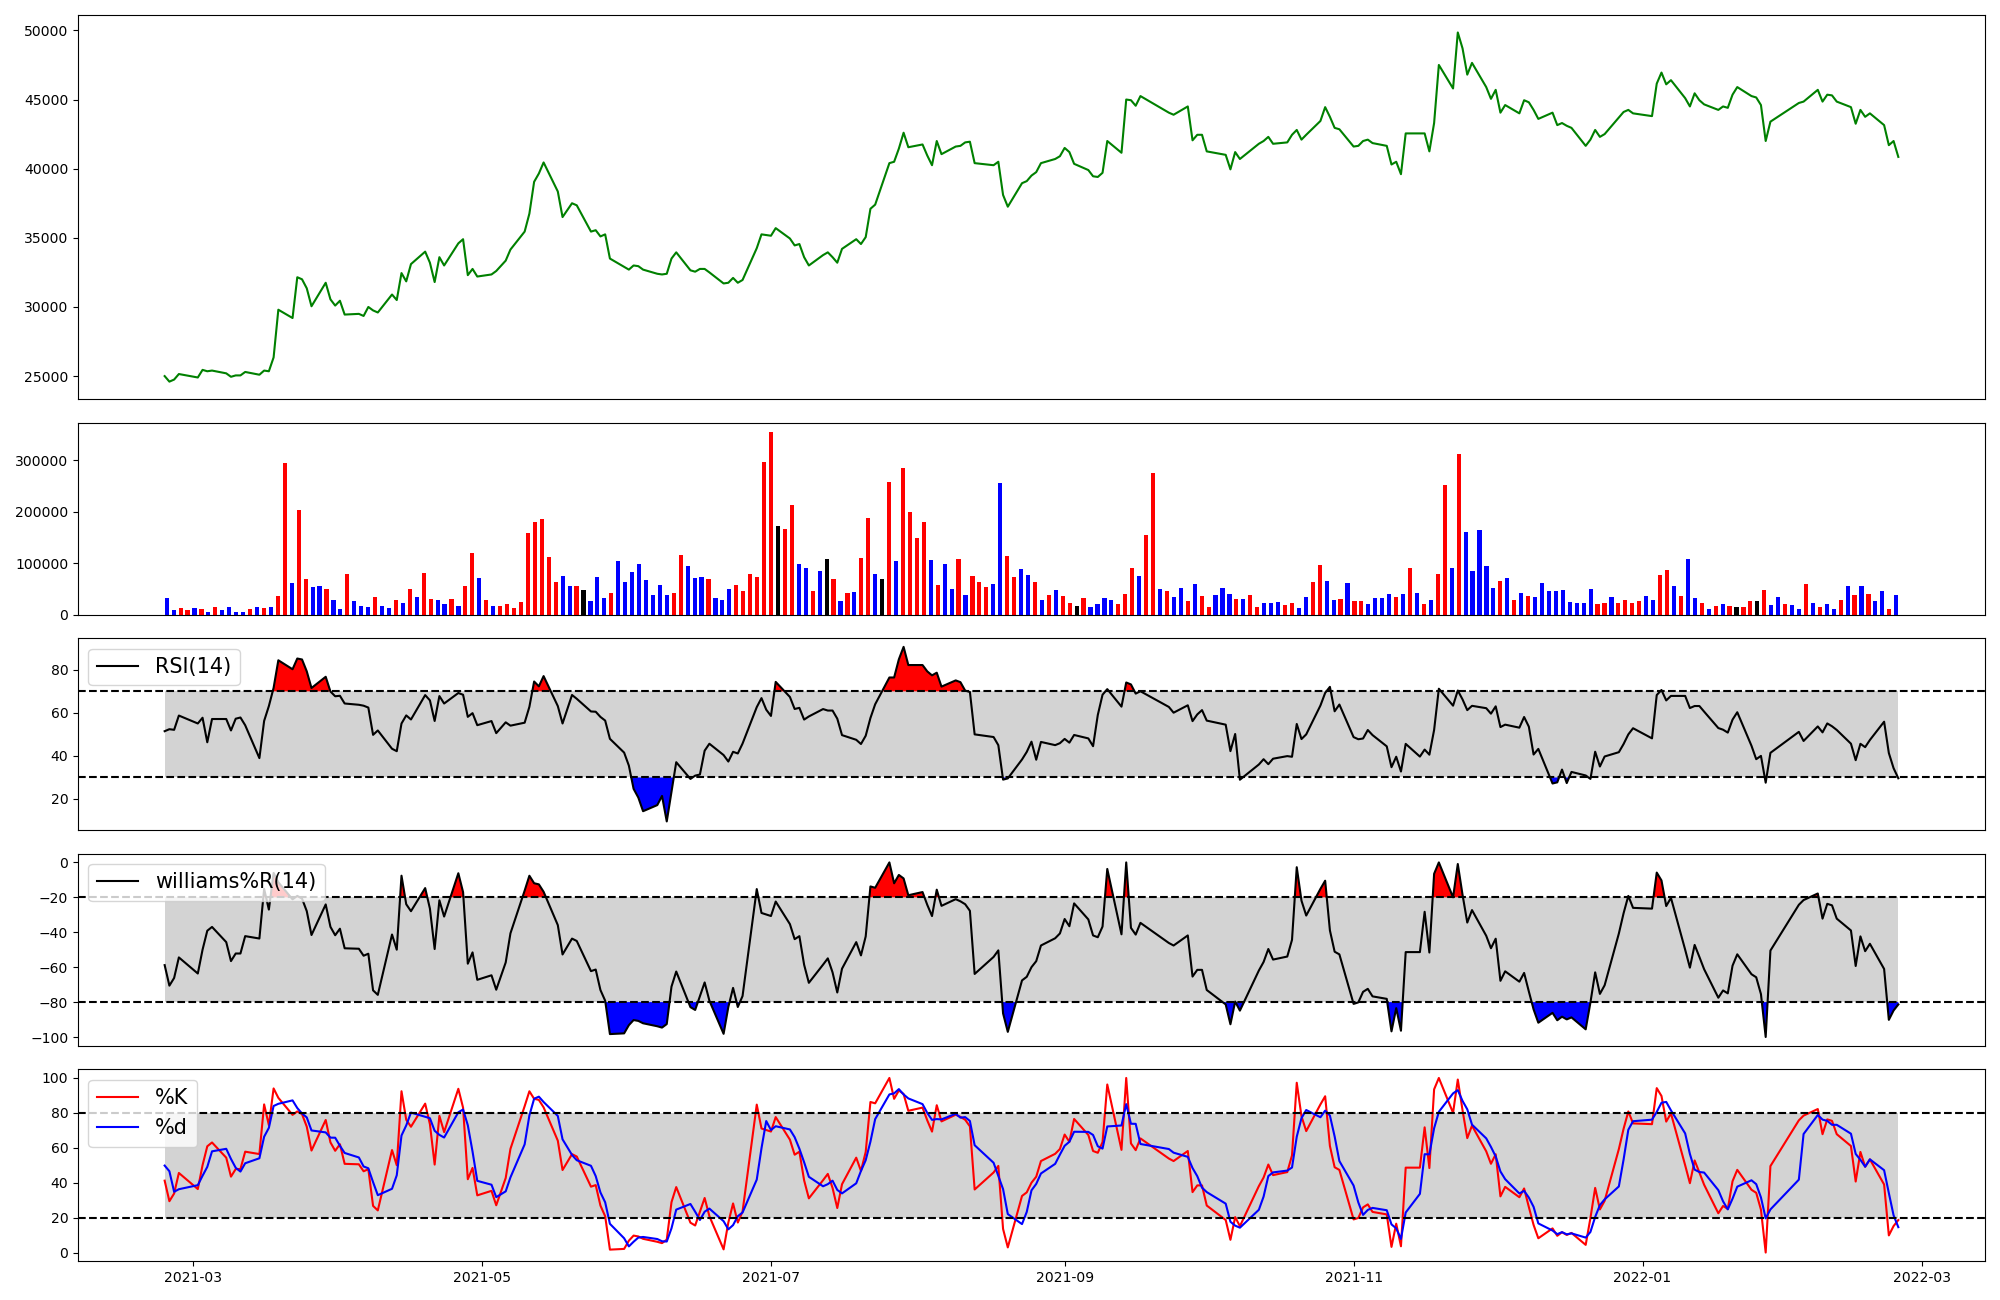Click the 25000 price axis tick label

pyautogui.click(x=45, y=377)
